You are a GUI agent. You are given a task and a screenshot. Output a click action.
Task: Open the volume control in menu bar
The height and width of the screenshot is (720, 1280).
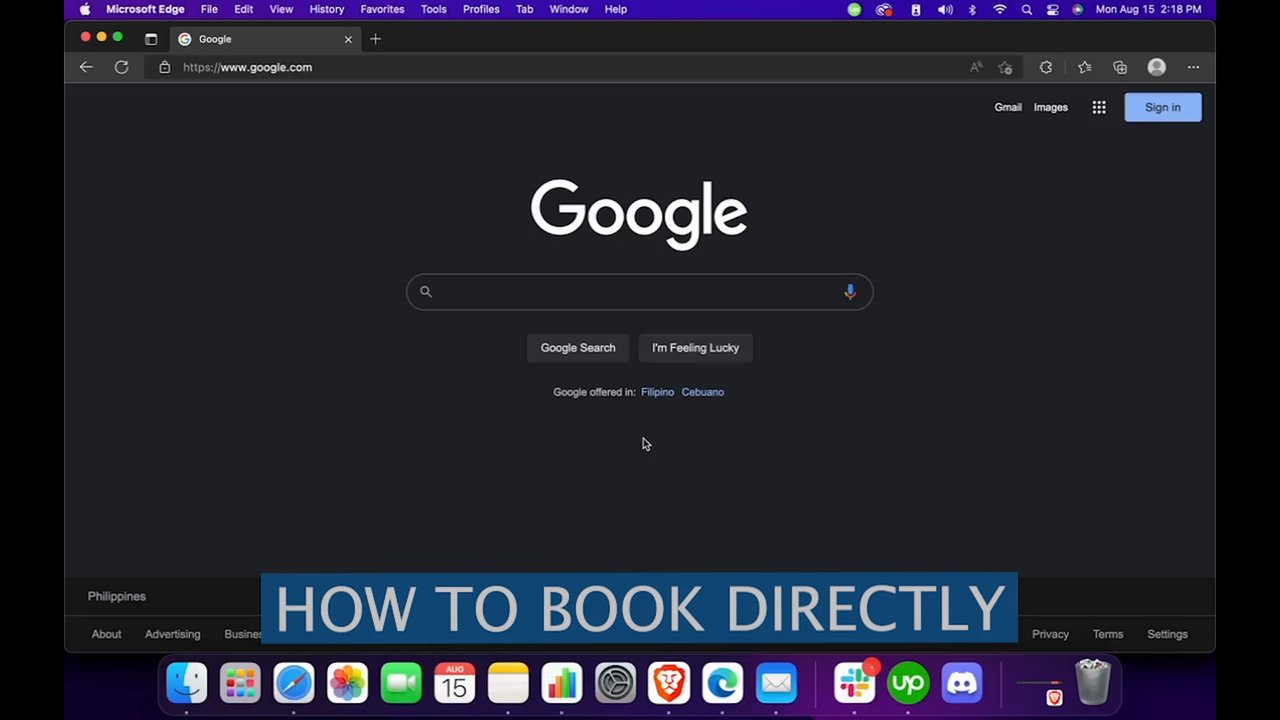[x=945, y=9]
